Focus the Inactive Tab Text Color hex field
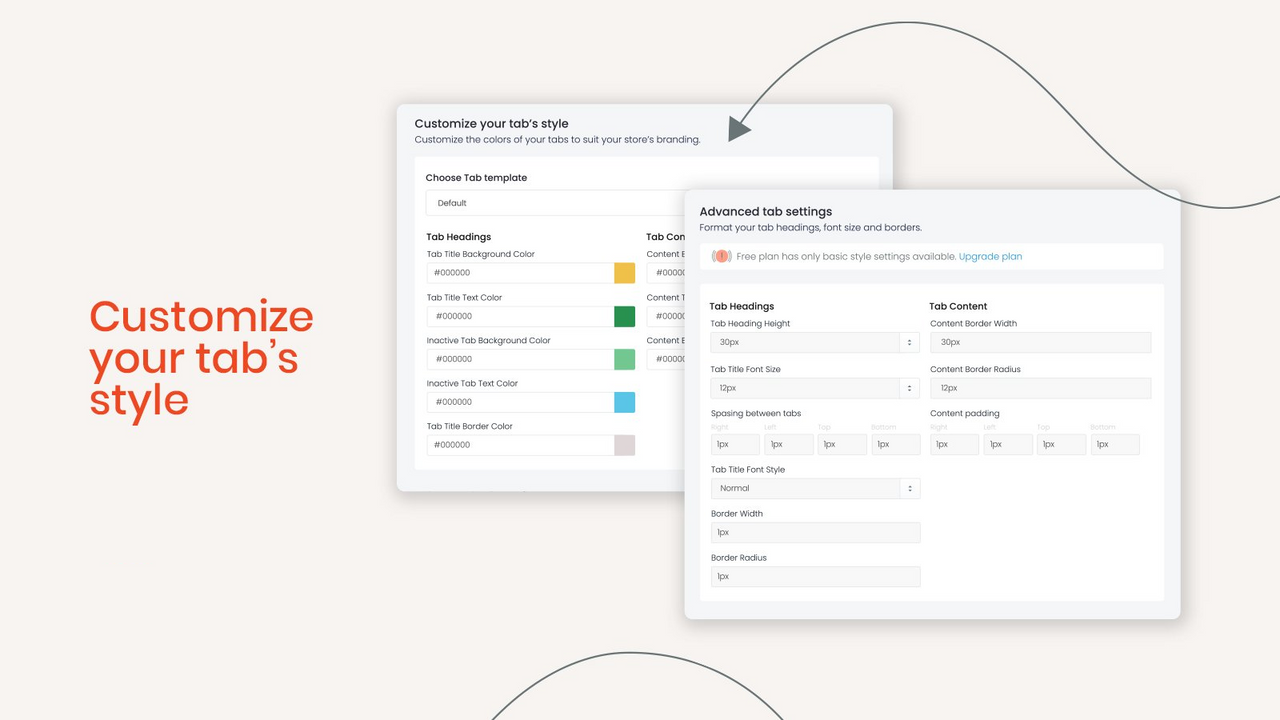Viewport: 1280px width, 720px height. [x=520, y=402]
